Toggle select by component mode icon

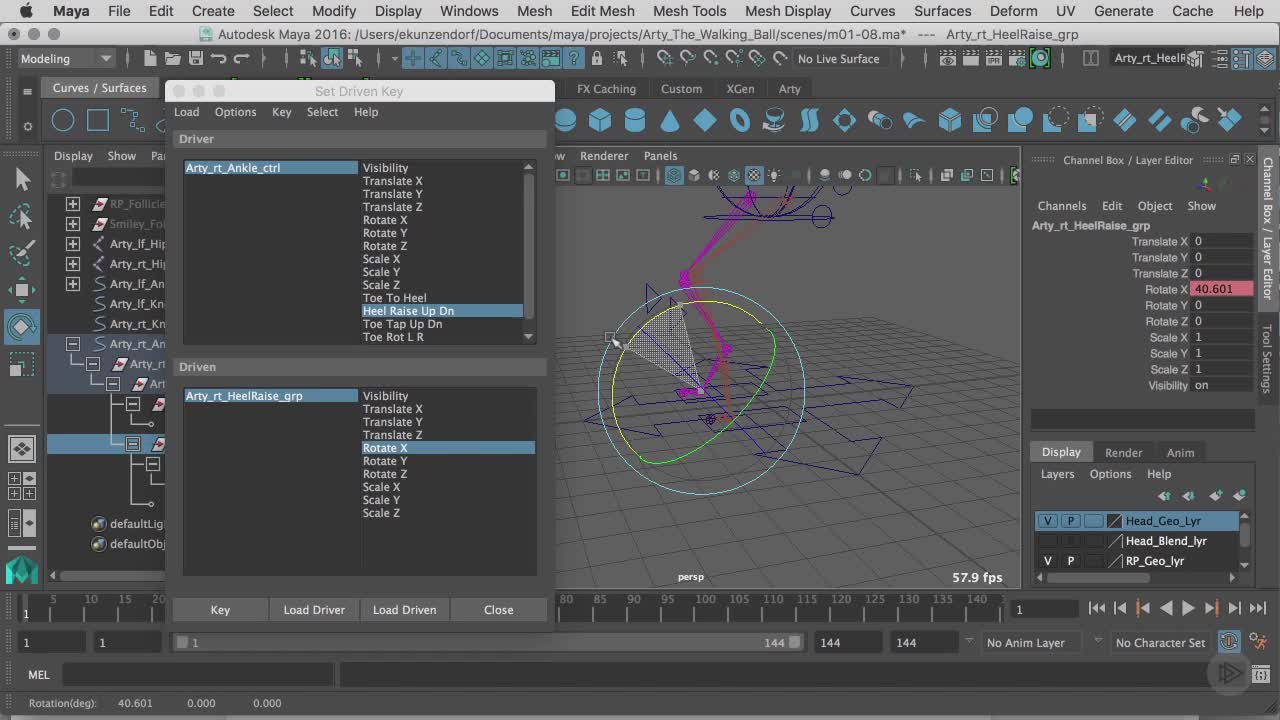pyautogui.click(x=355, y=58)
